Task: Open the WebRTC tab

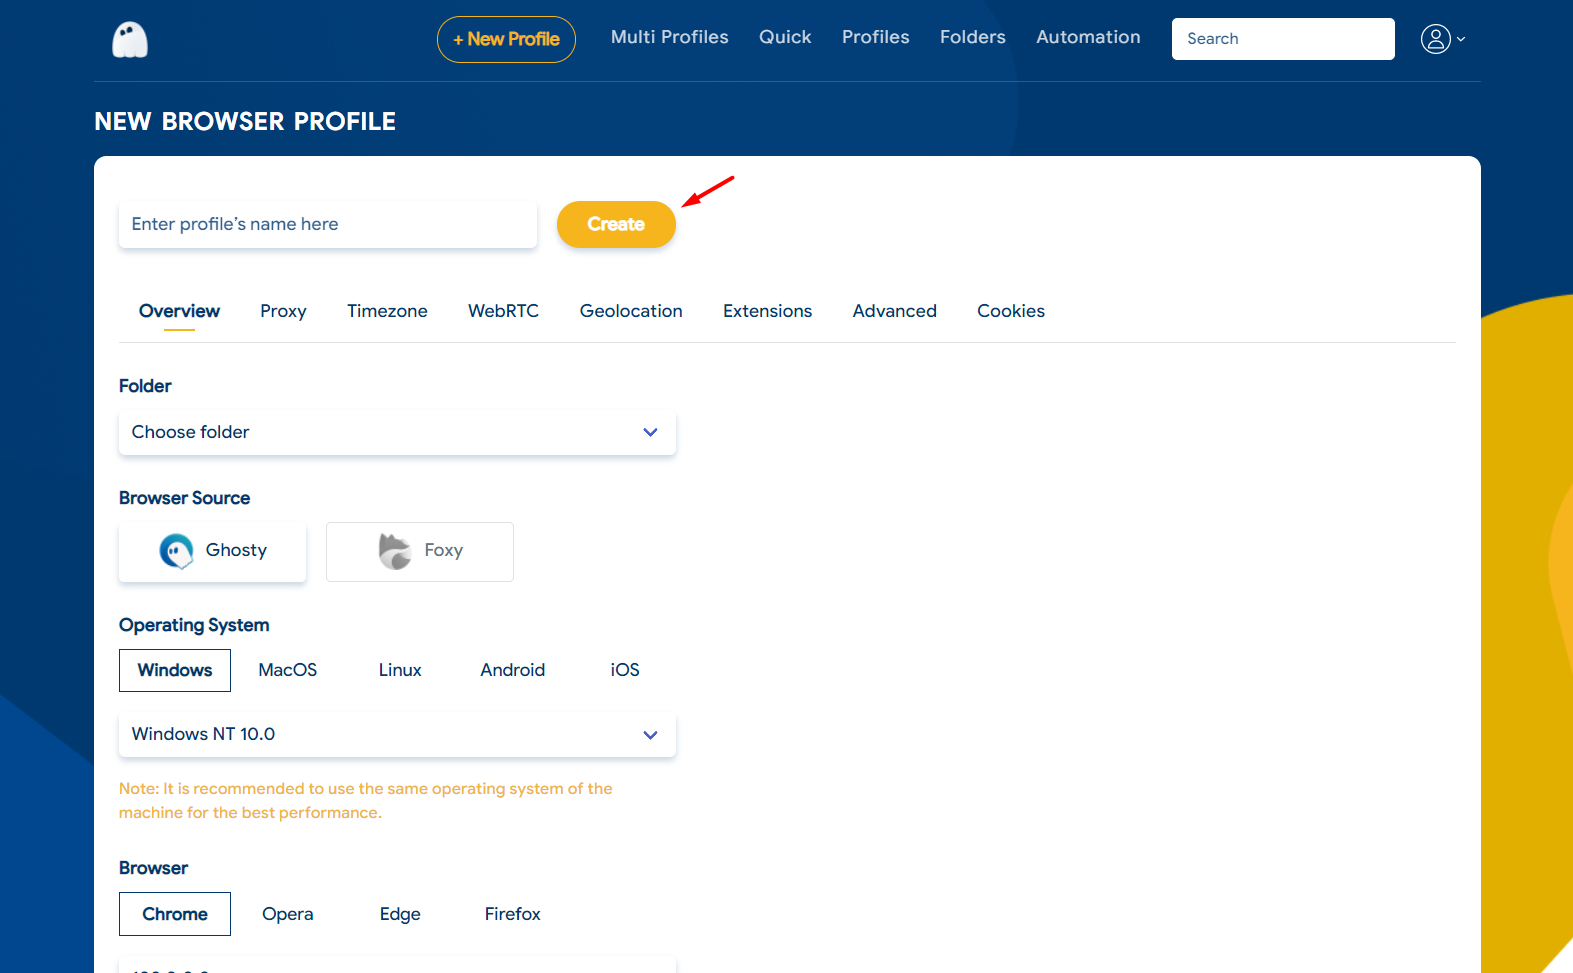Action: pos(503,311)
